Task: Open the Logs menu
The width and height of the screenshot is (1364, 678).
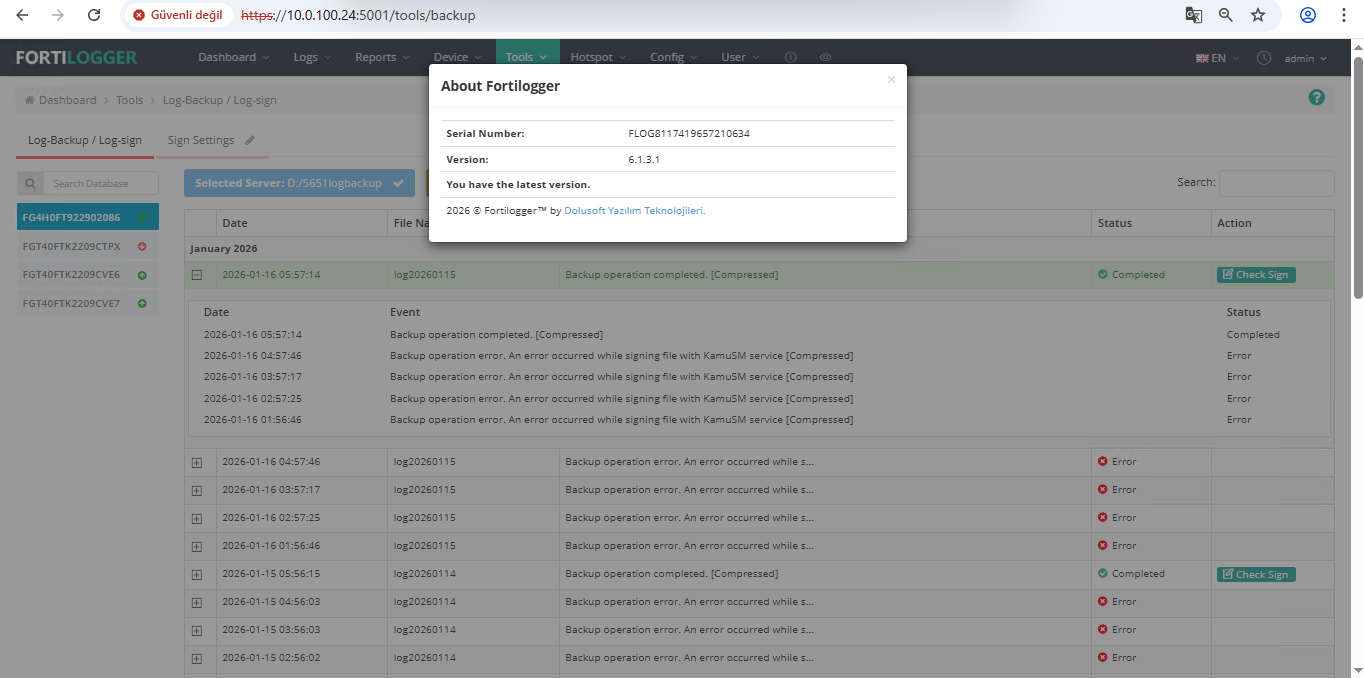Action: pyautogui.click(x=312, y=57)
